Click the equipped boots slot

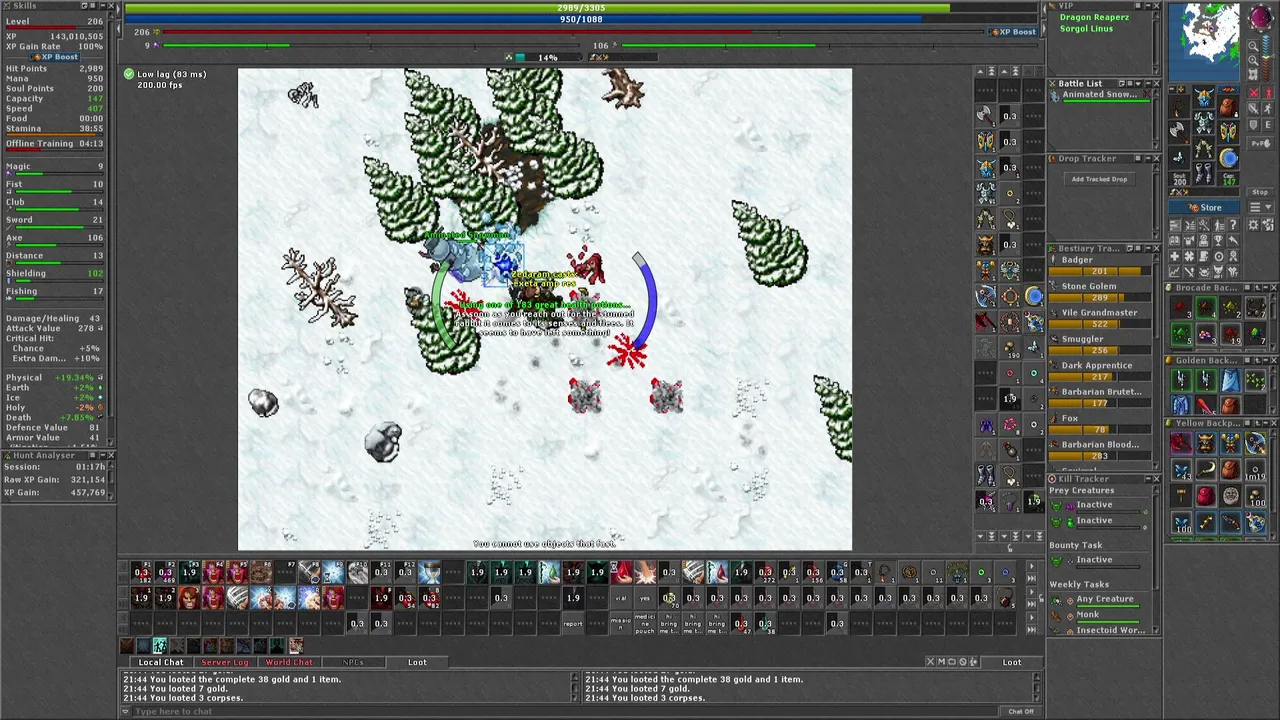[x=1203, y=173]
